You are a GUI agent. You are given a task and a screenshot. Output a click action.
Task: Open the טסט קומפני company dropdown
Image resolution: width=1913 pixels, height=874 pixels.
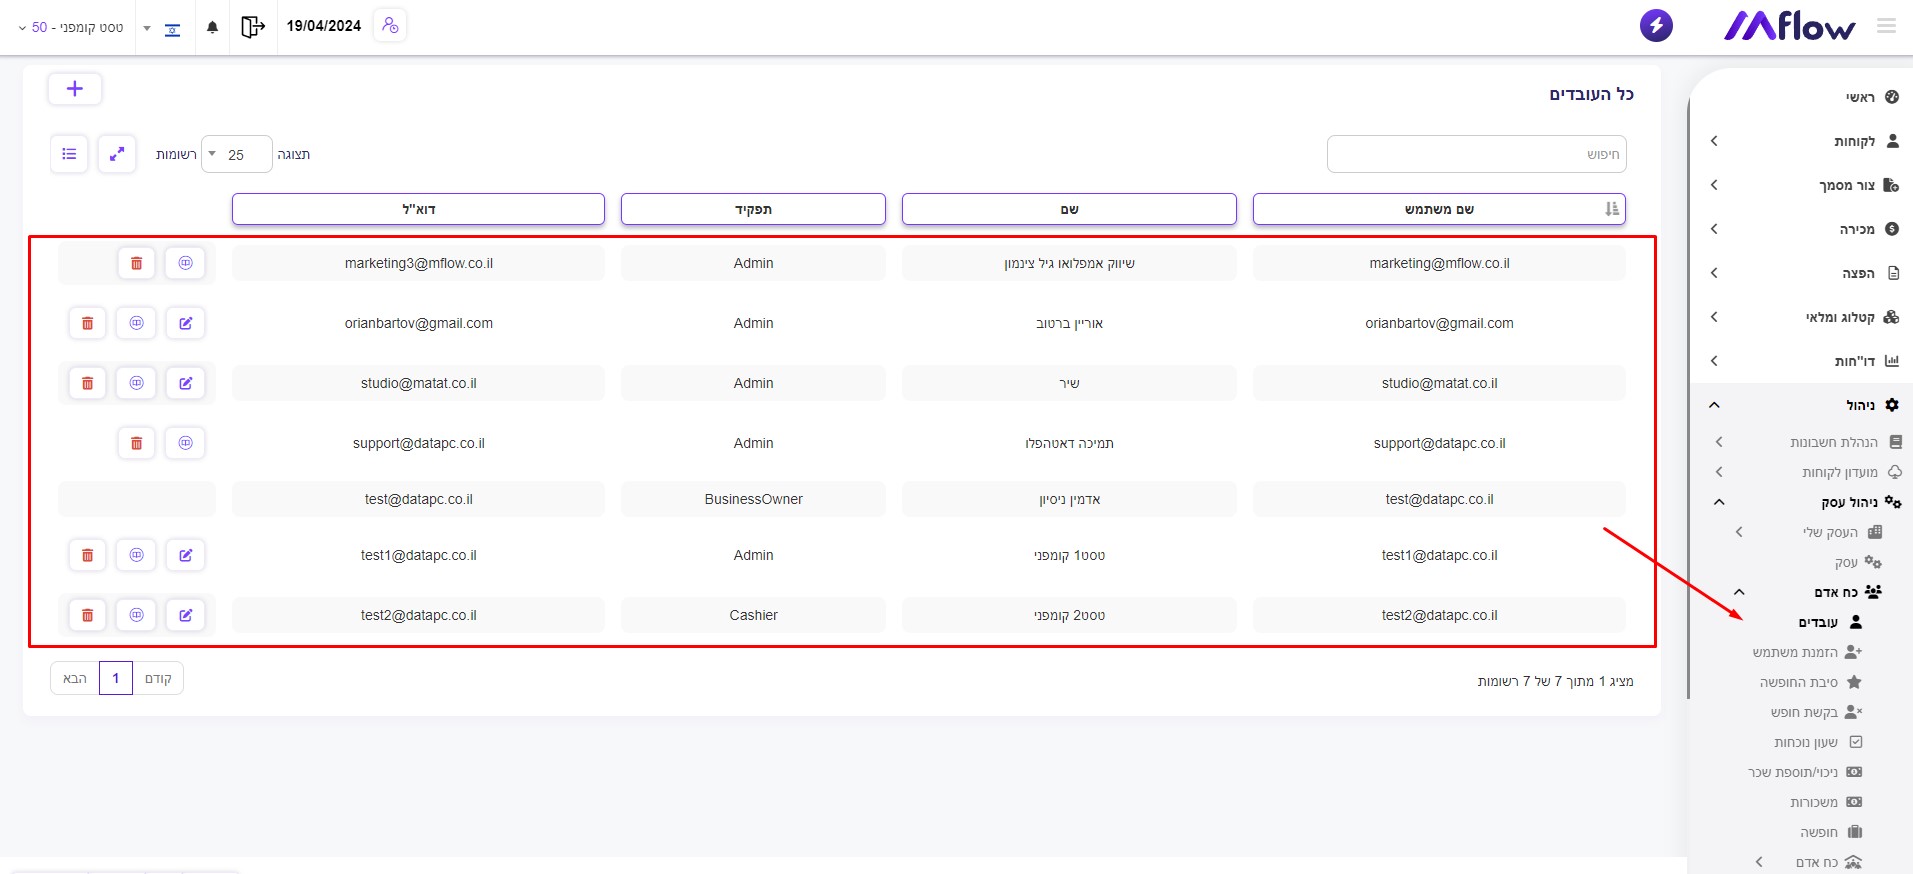click(70, 27)
